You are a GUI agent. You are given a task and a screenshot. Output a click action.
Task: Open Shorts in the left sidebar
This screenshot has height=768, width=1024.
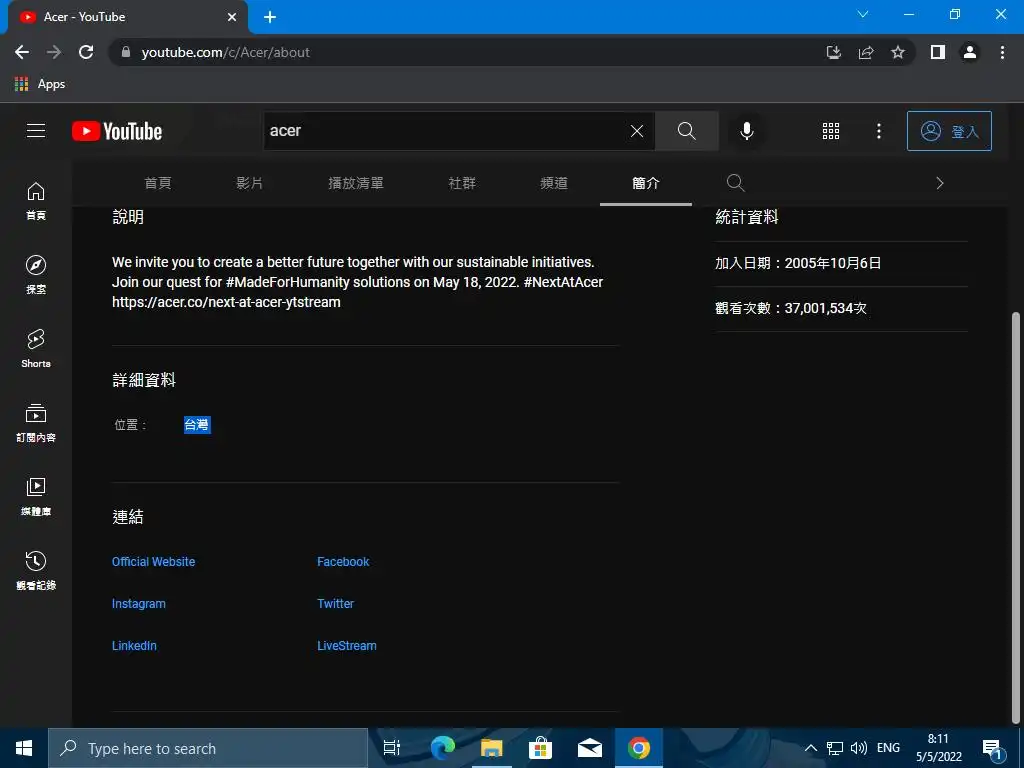coord(36,349)
